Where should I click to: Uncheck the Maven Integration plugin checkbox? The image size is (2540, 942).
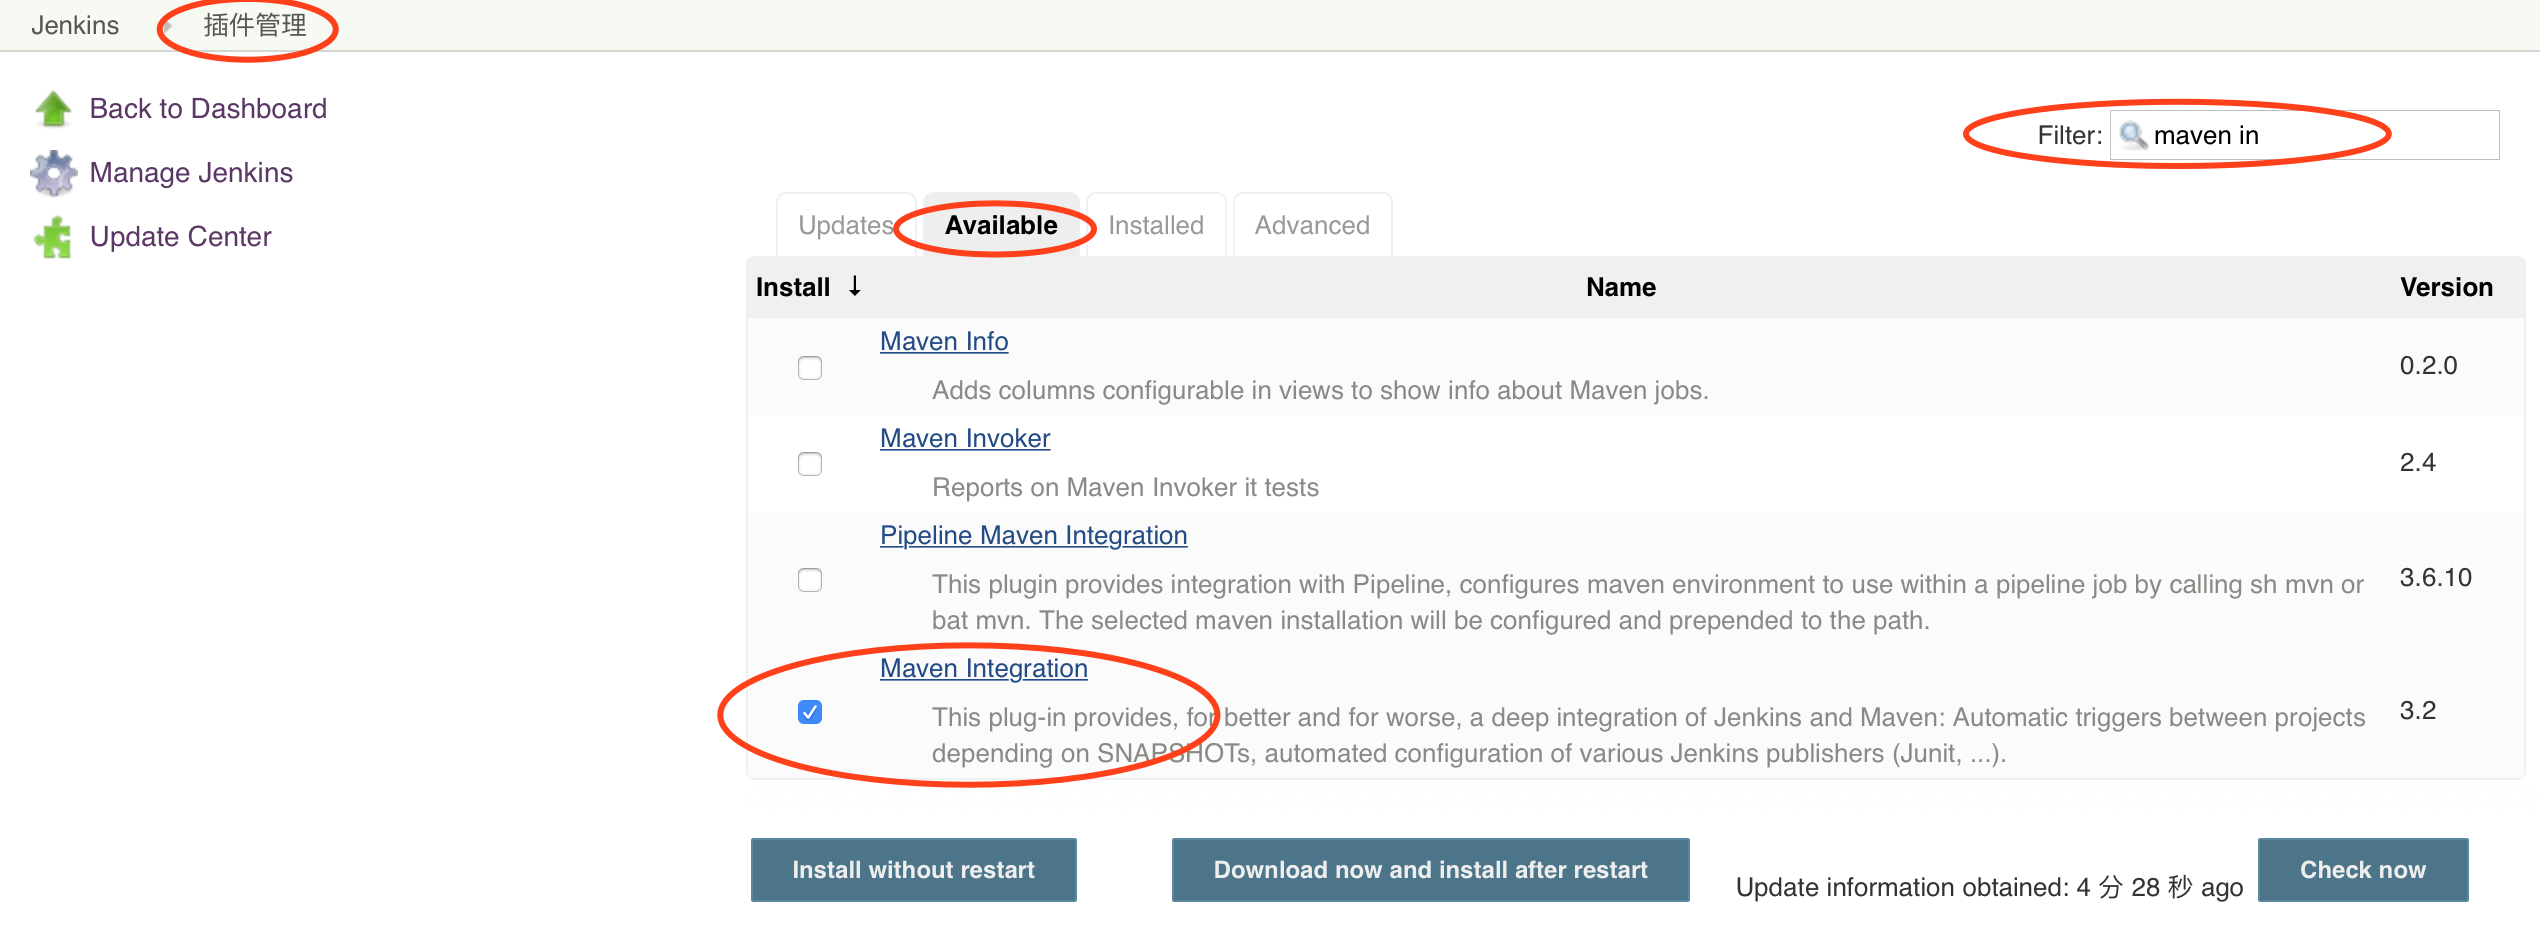pos(810,711)
